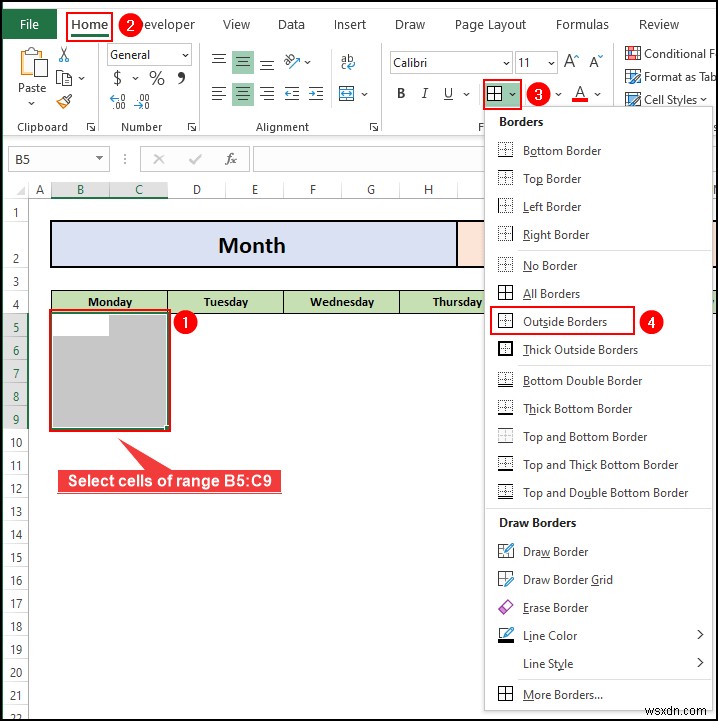The image size is (718, 721).
Task: Click the Orientation text-angle icon
Action: click(x=292, y=61)
